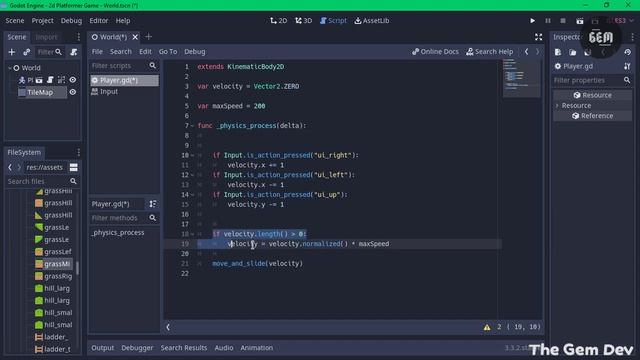Stop the running scene

[563, 21]
